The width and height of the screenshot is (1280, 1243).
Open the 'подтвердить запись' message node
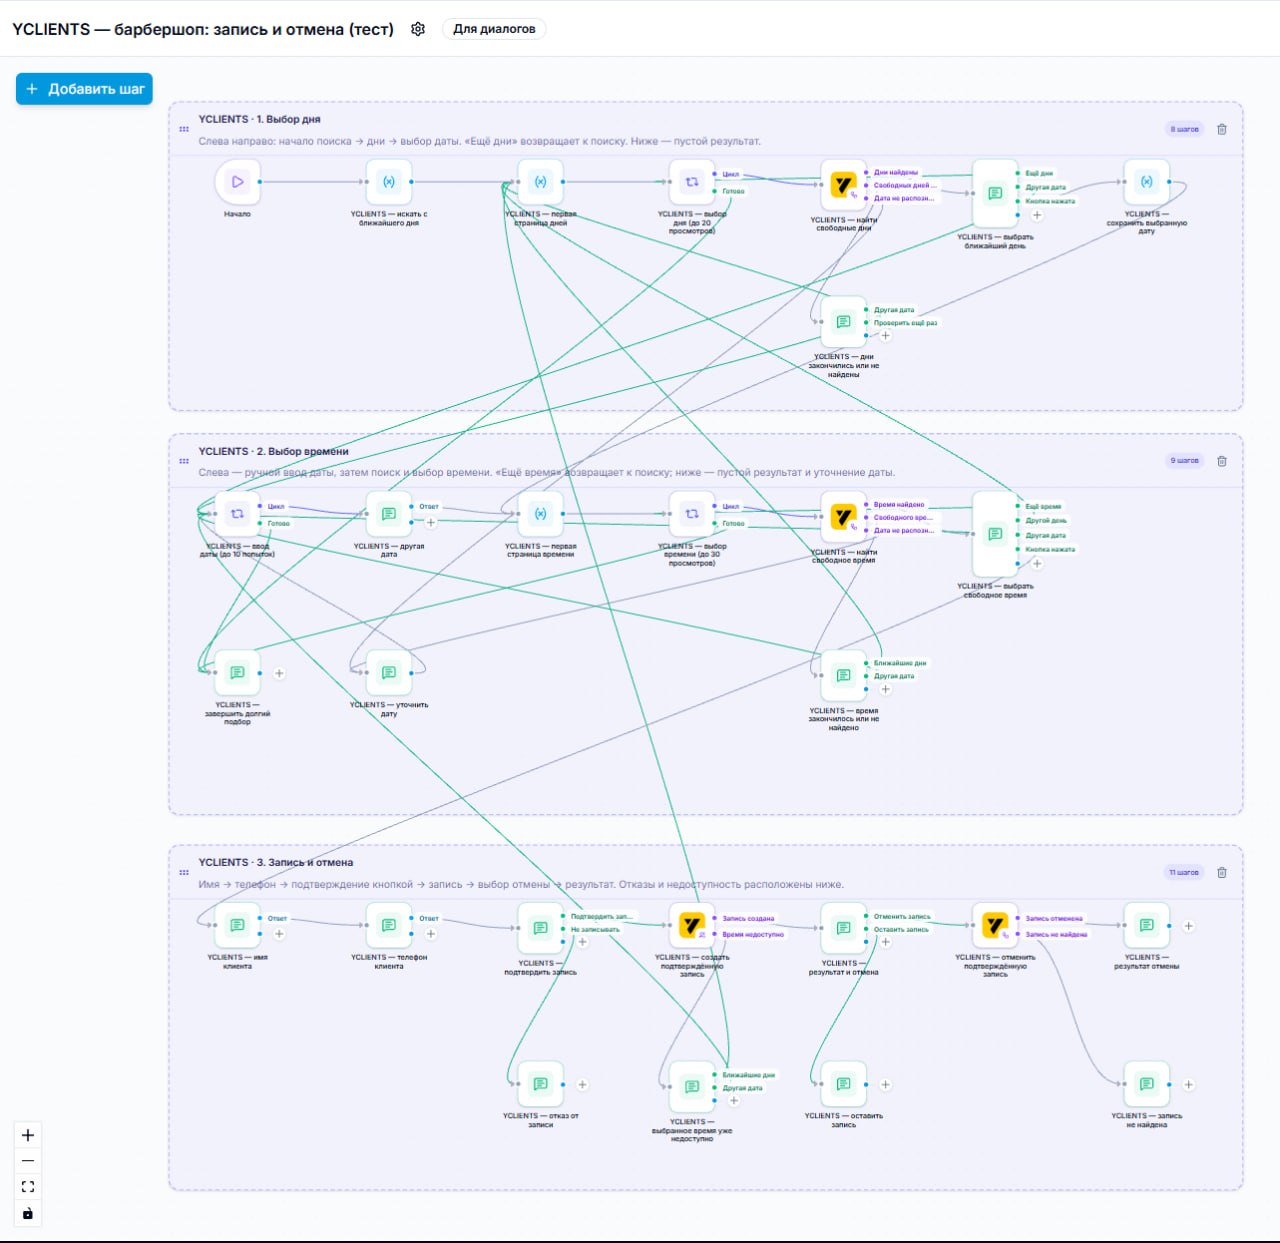[540, 928]
